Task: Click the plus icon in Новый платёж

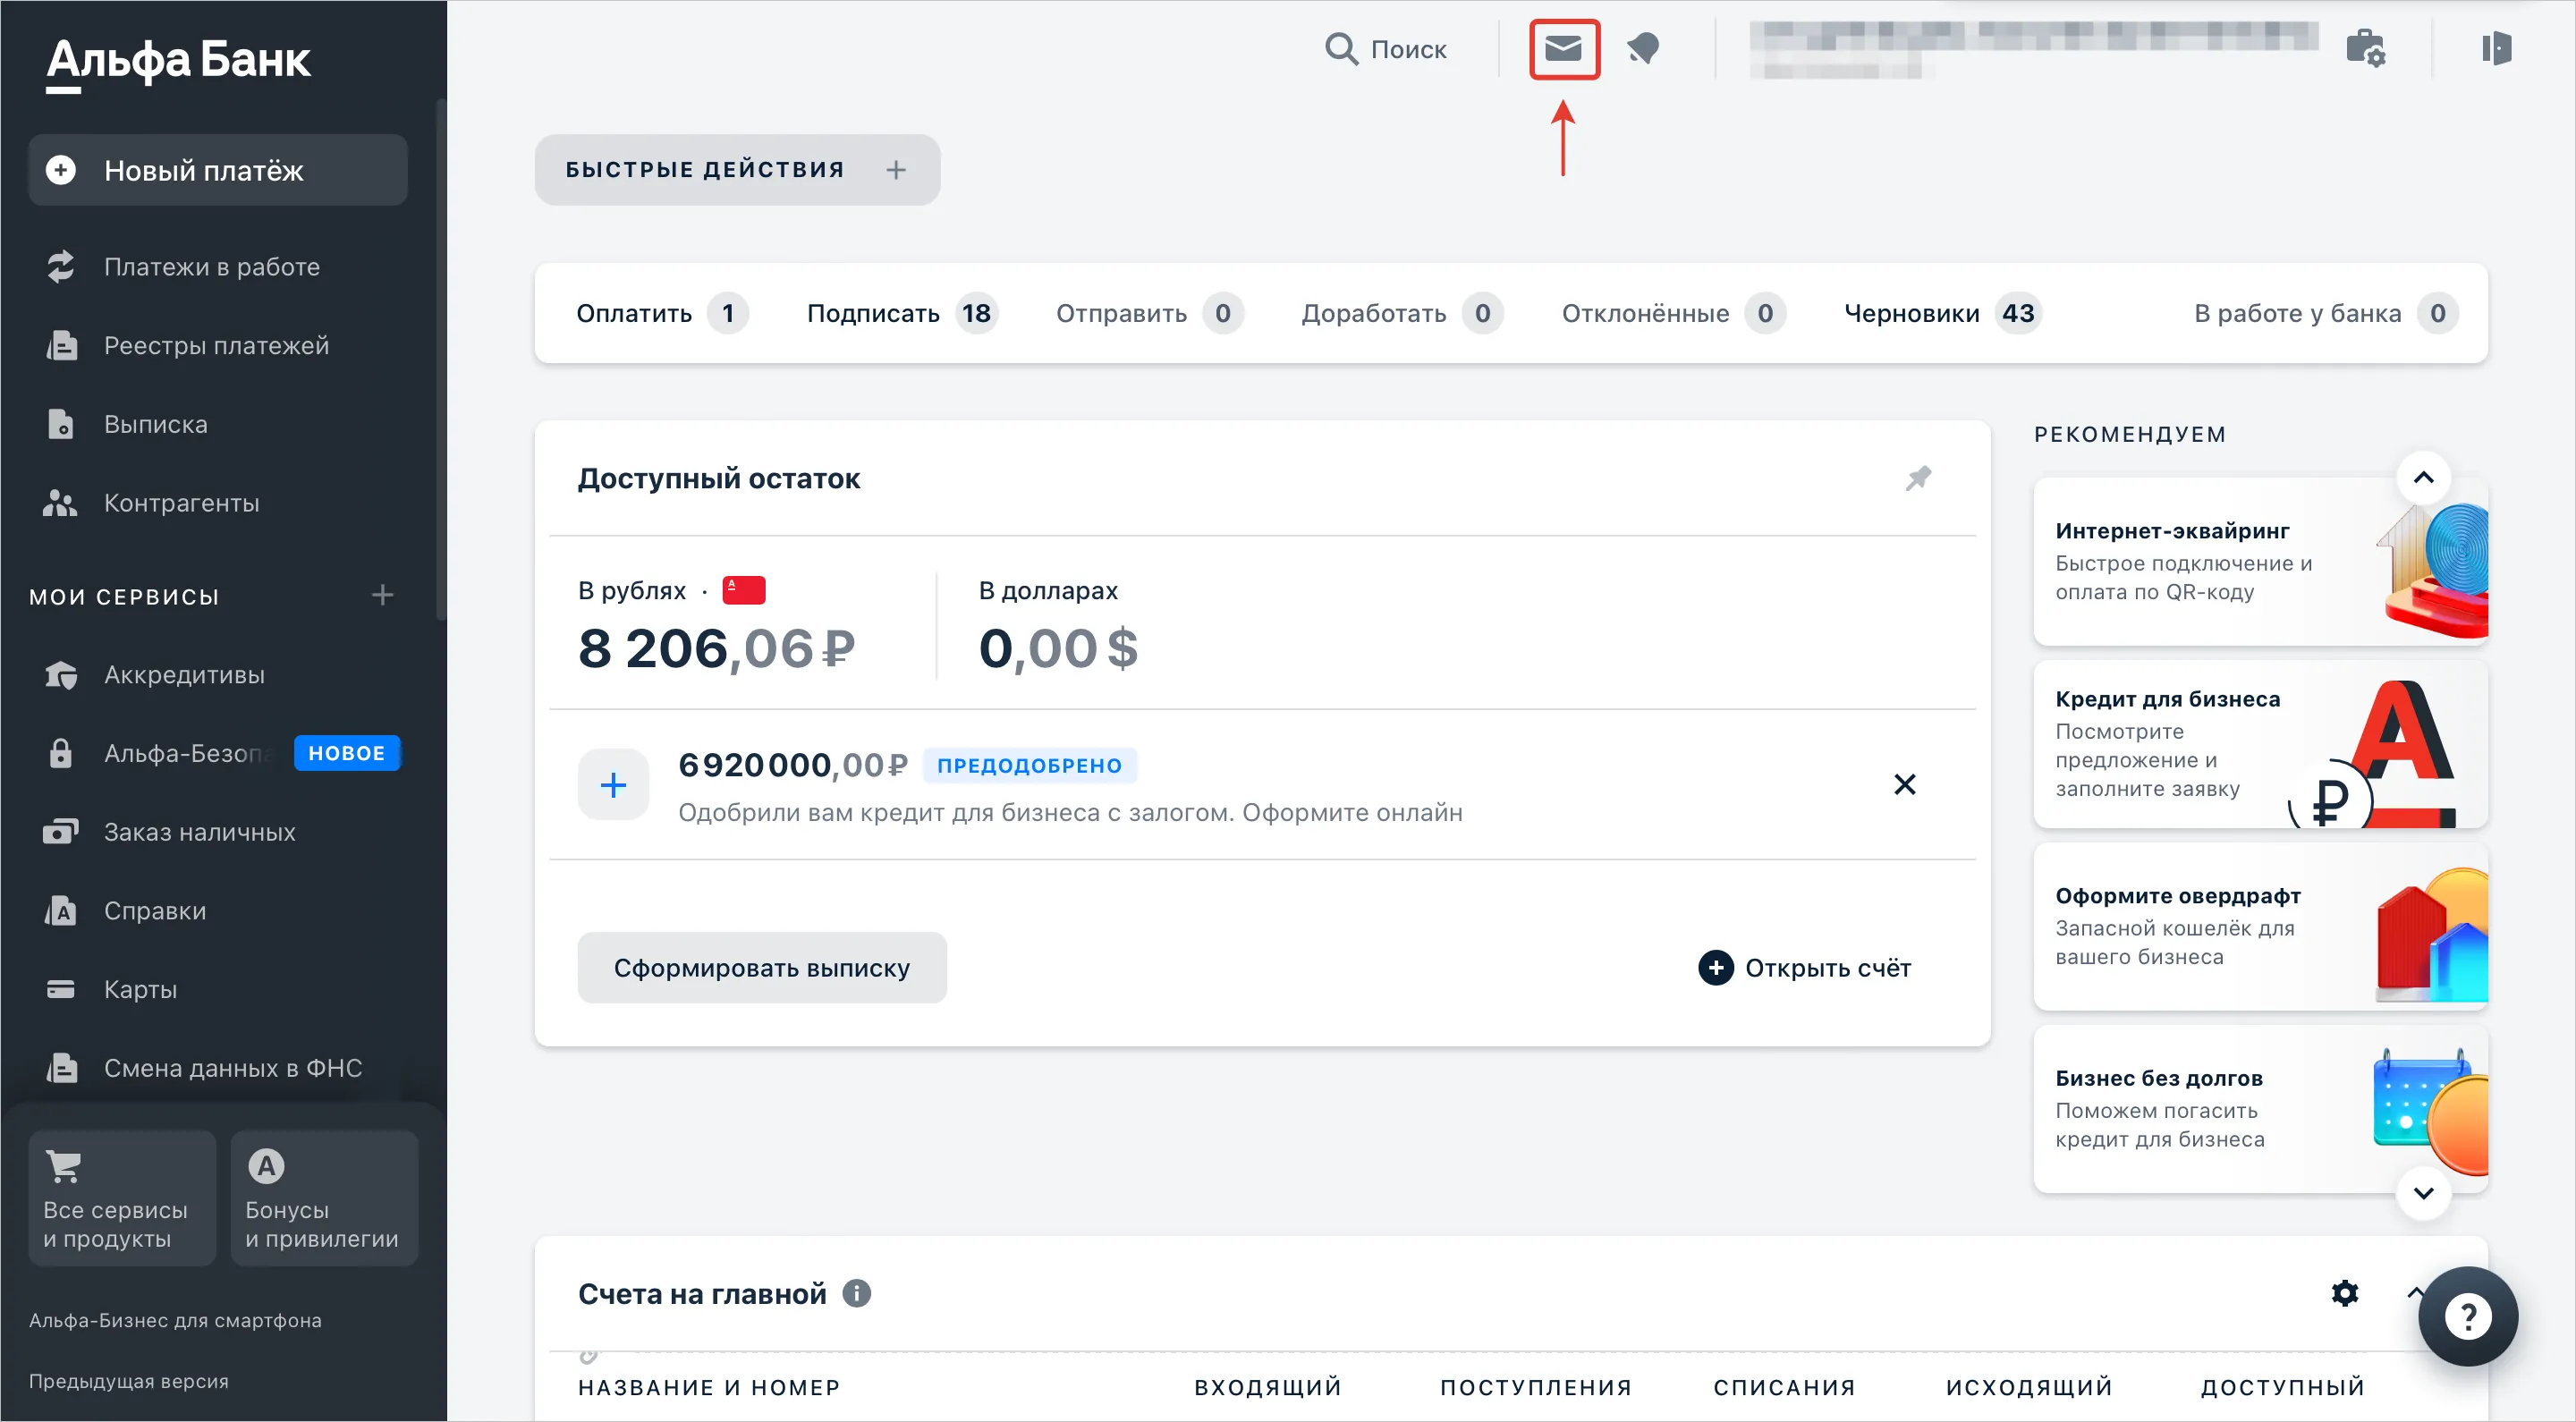Action: (x=61, y=170)
